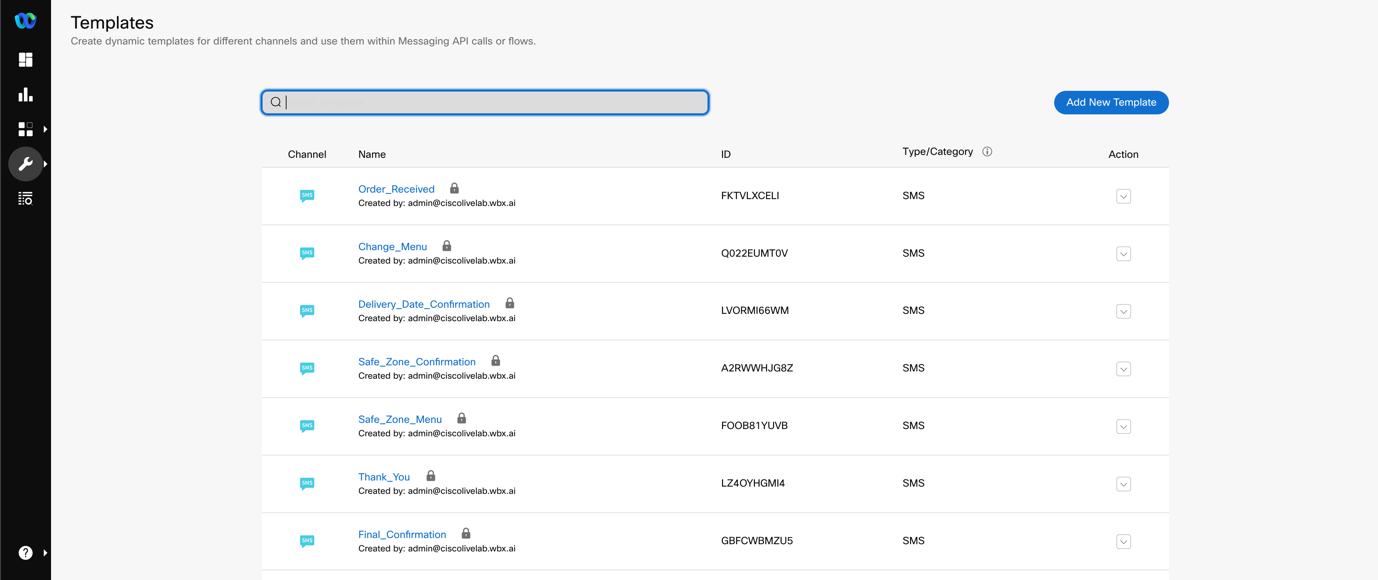Open the Safe_Zone_Confirmation template link

[417, 362]
